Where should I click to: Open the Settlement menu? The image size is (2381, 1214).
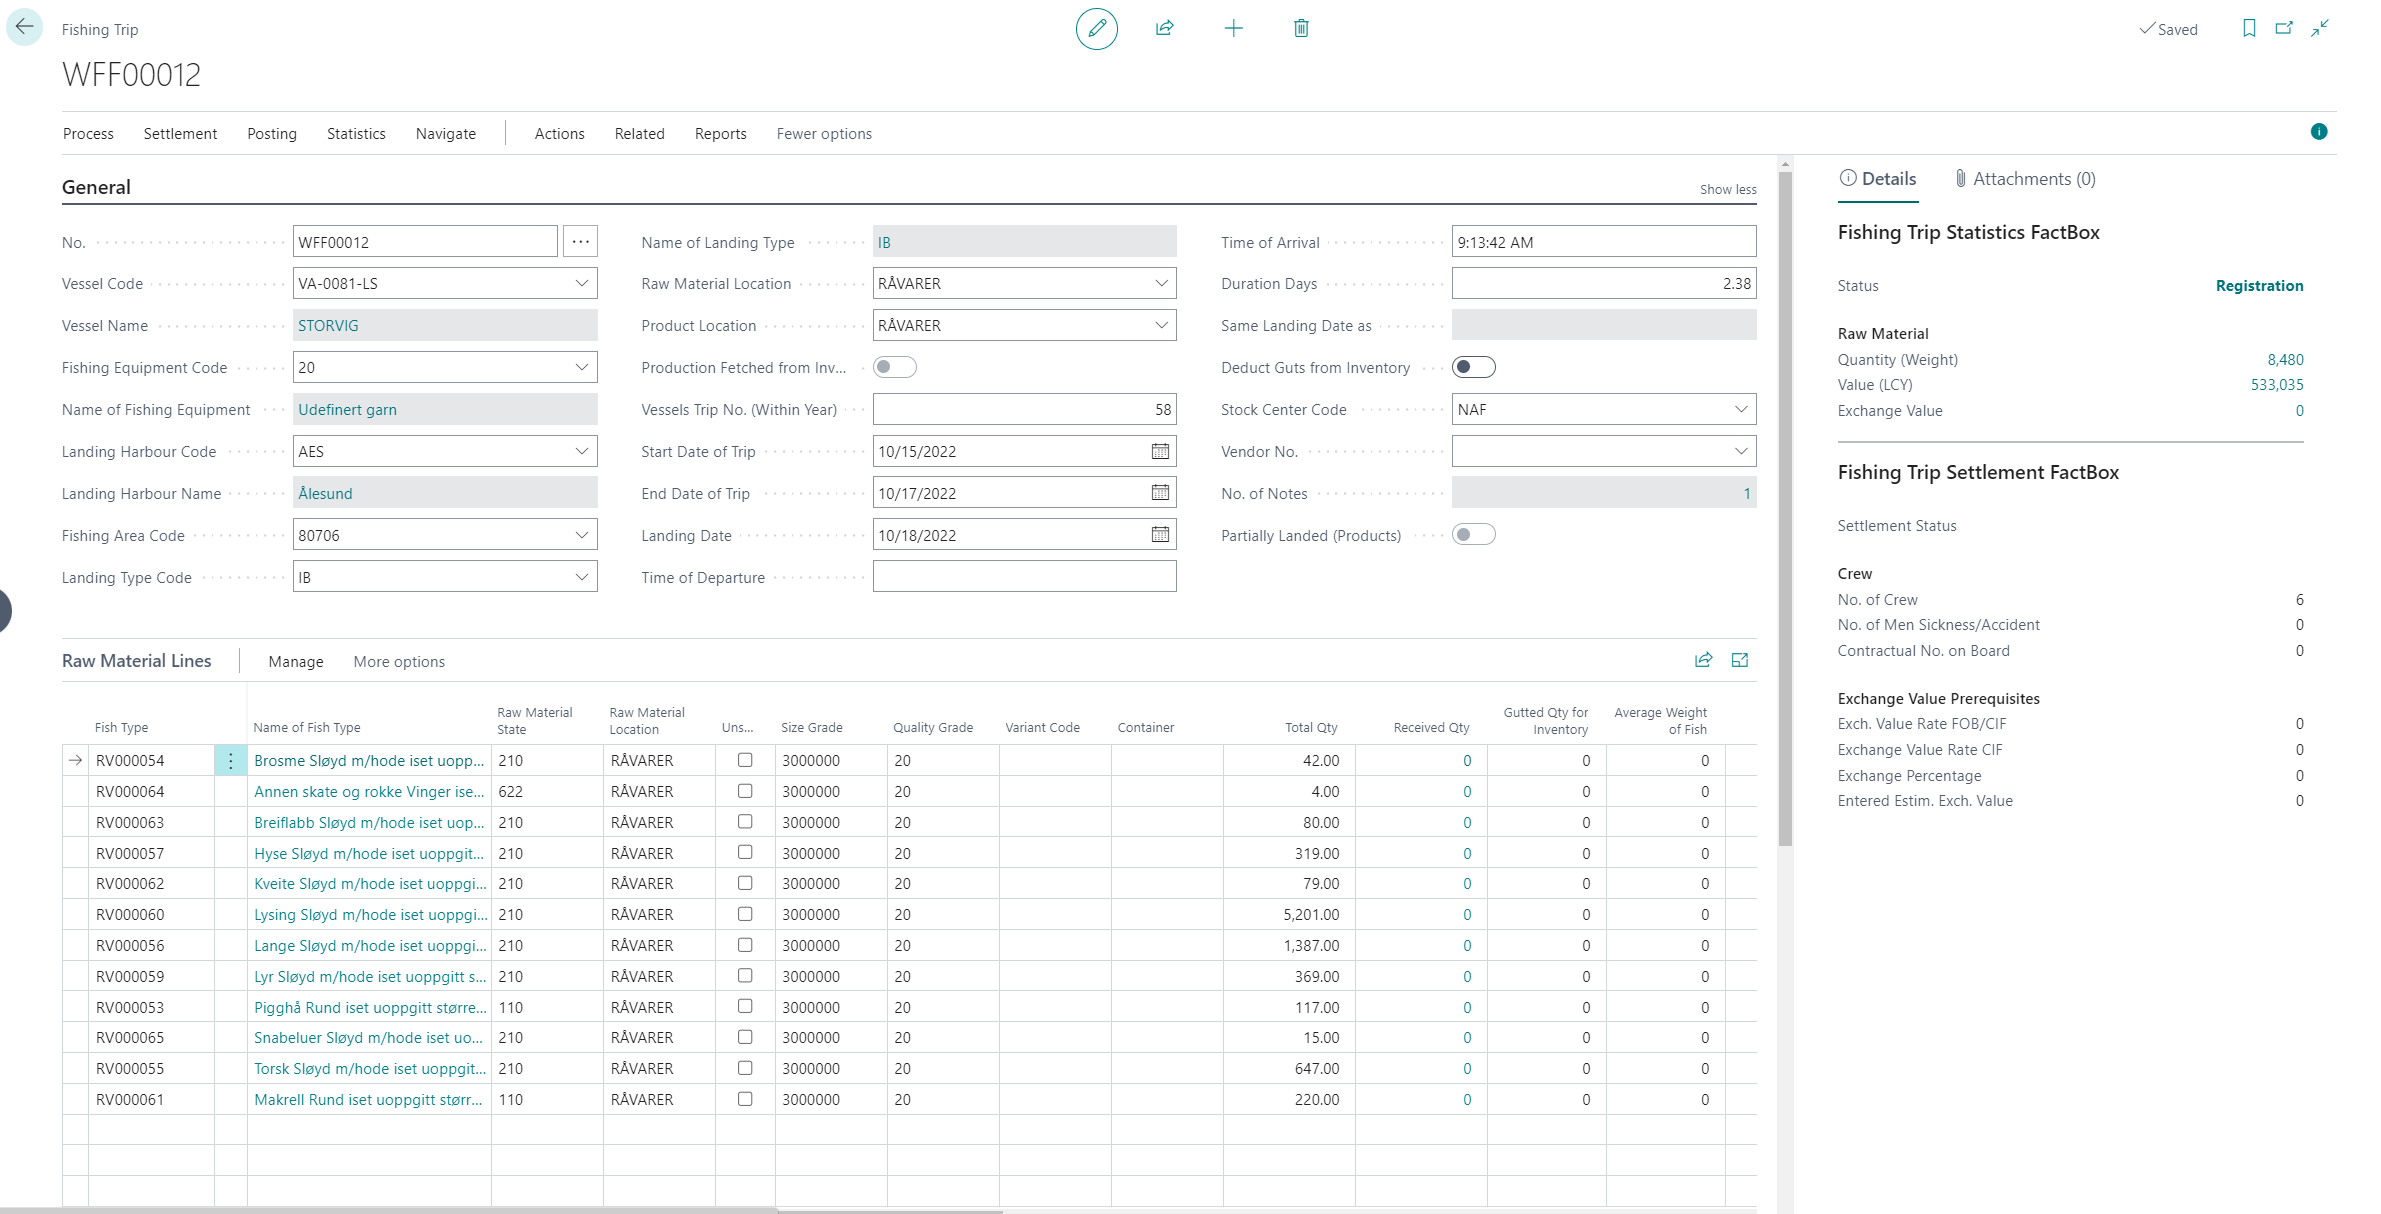(x=180, y=134)
